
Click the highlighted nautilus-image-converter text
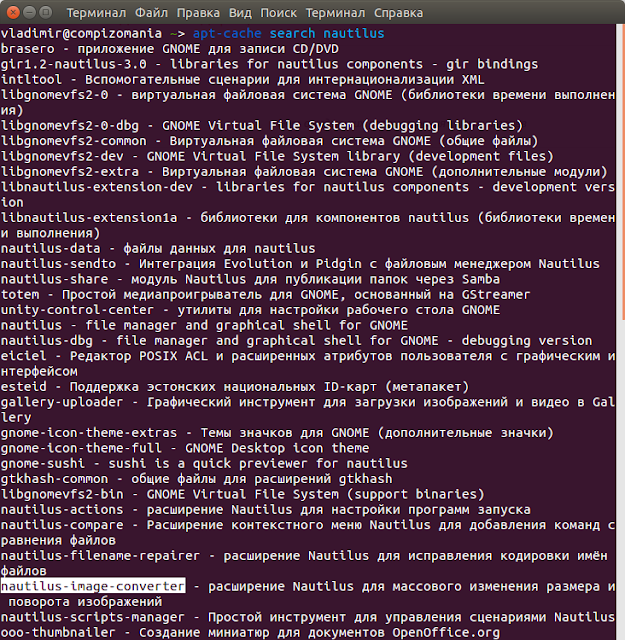[93, 586]
